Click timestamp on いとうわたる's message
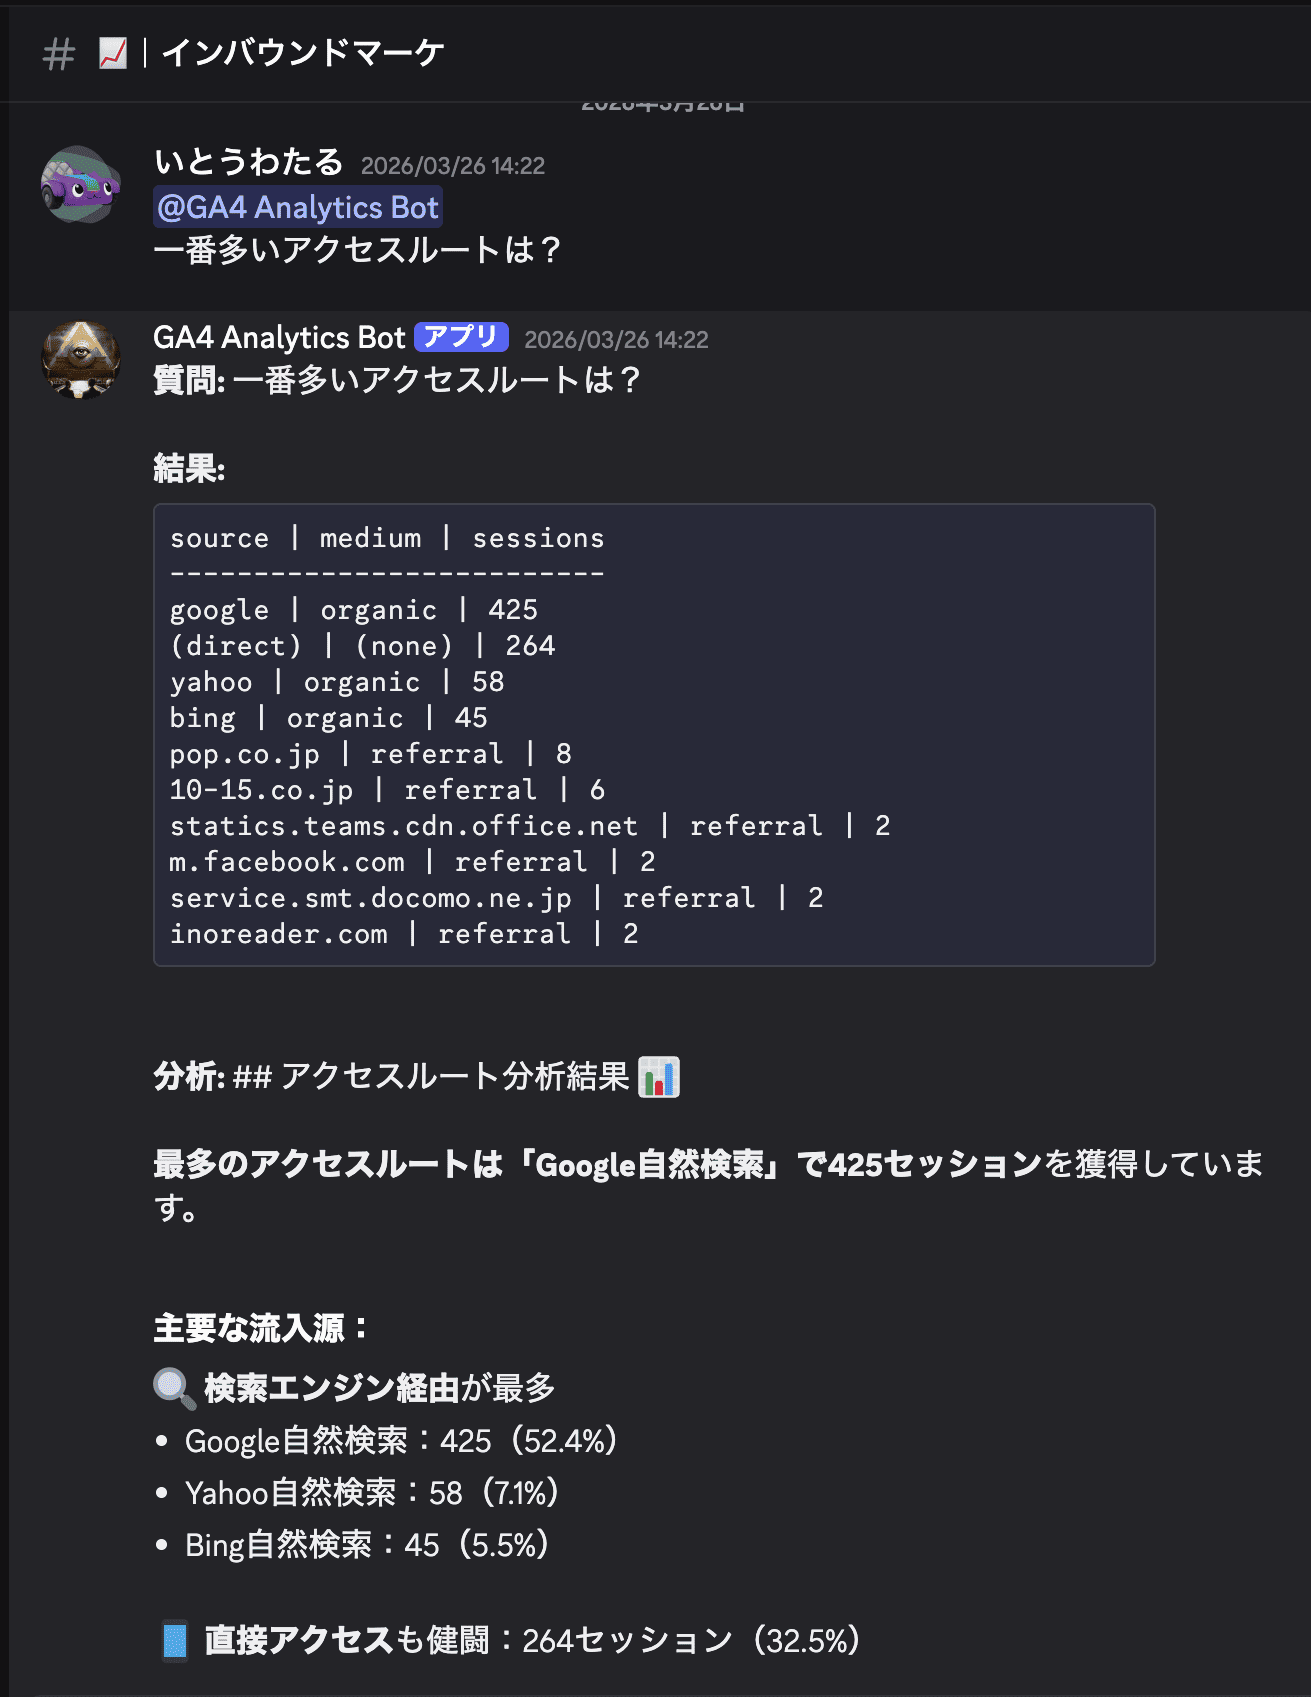 point(452,166)
